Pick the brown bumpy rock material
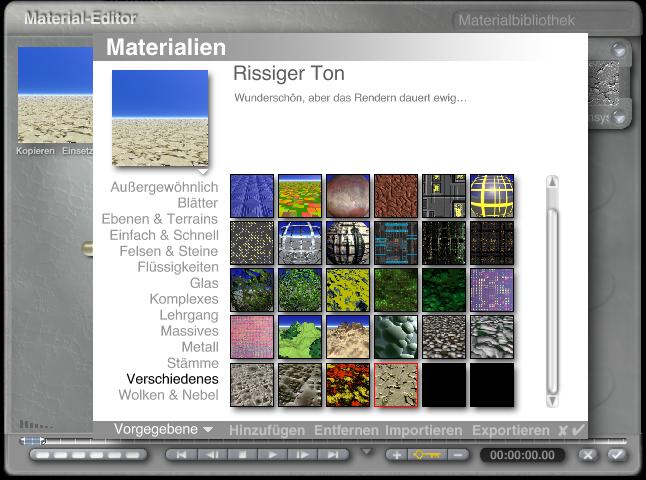 pyautogui.click(x=396, y=196)
